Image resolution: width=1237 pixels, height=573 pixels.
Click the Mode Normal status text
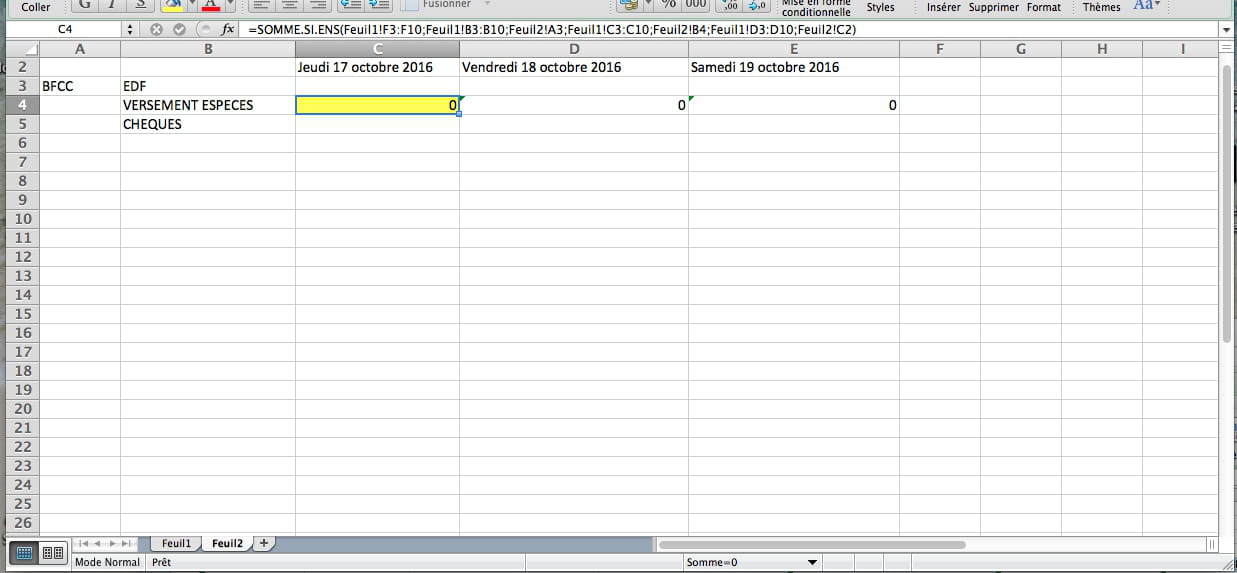(x=108, y=562)
